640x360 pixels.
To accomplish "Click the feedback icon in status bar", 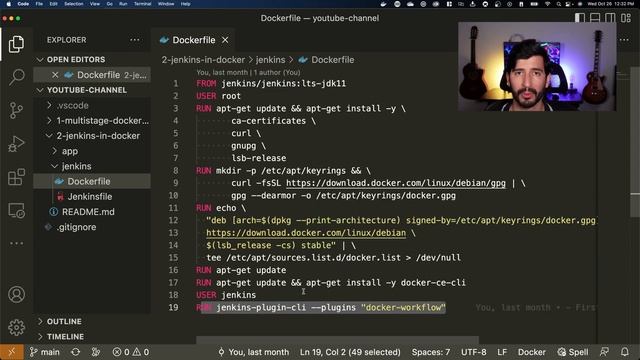I will click(604, 352).
